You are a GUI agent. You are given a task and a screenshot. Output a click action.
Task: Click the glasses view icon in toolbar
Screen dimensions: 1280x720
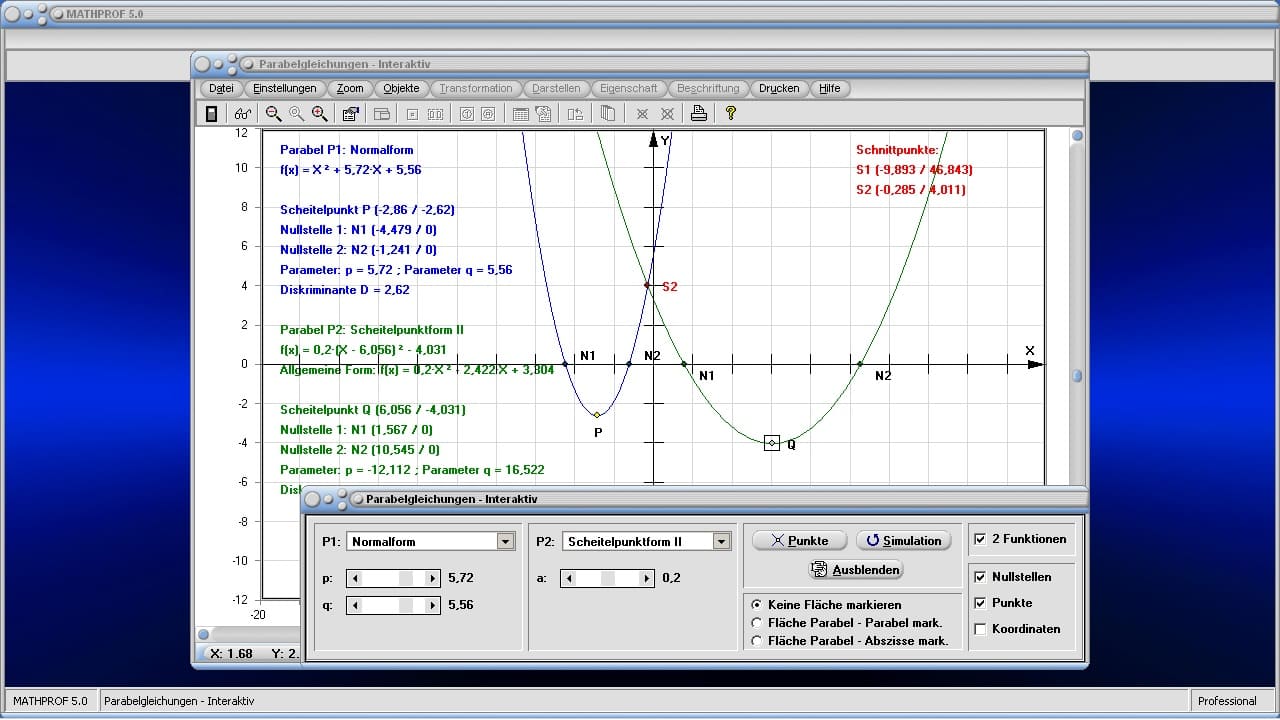(242, 114)
